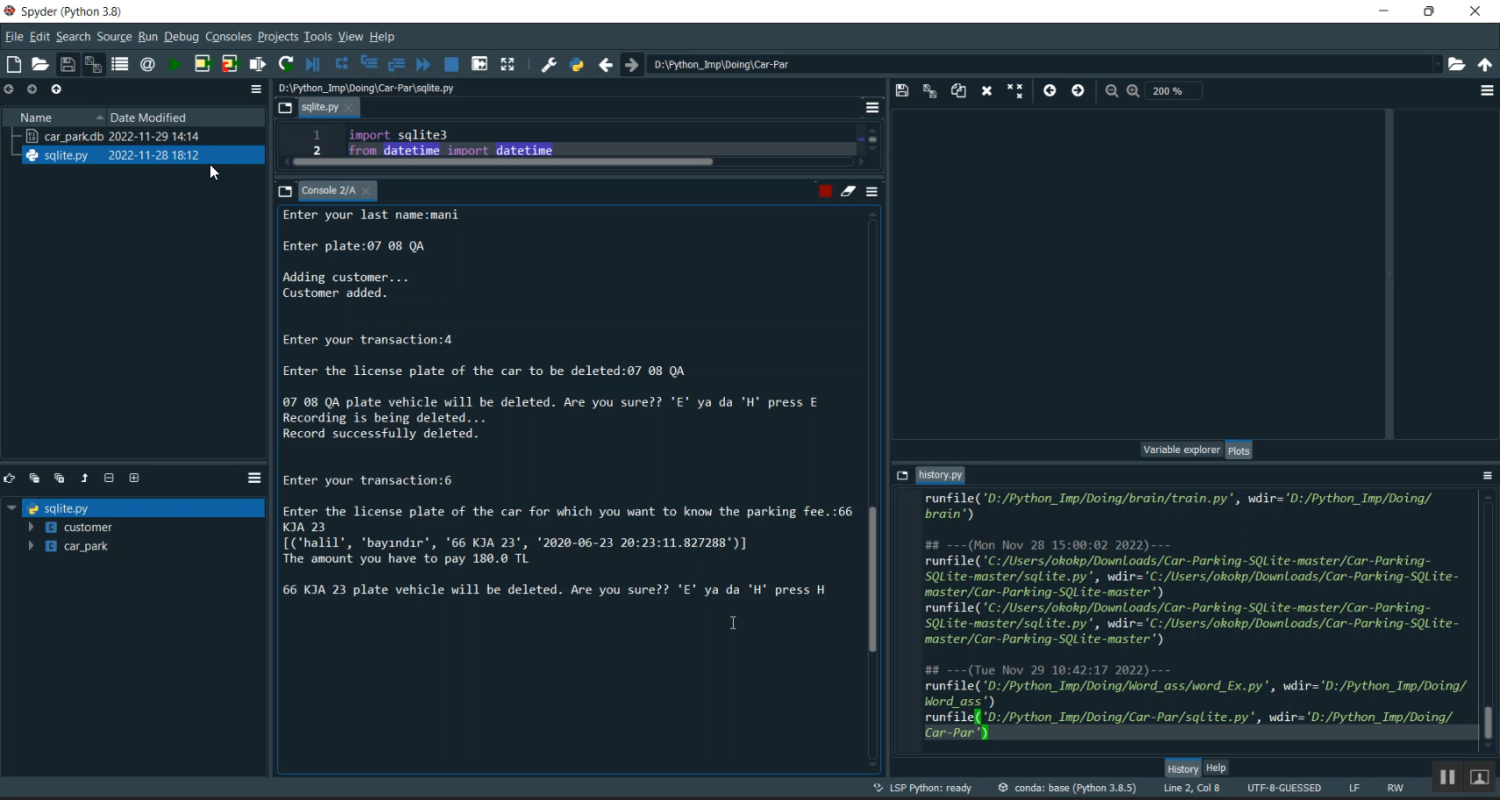The height and width of the screenshot is (800, 1500).
Task: Open the working directory dropdown arrow
Action: click(1438, 64)
